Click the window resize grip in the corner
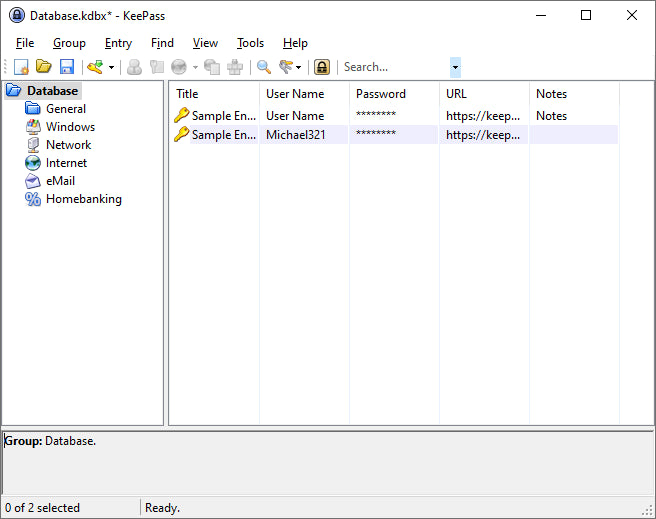 648,511
